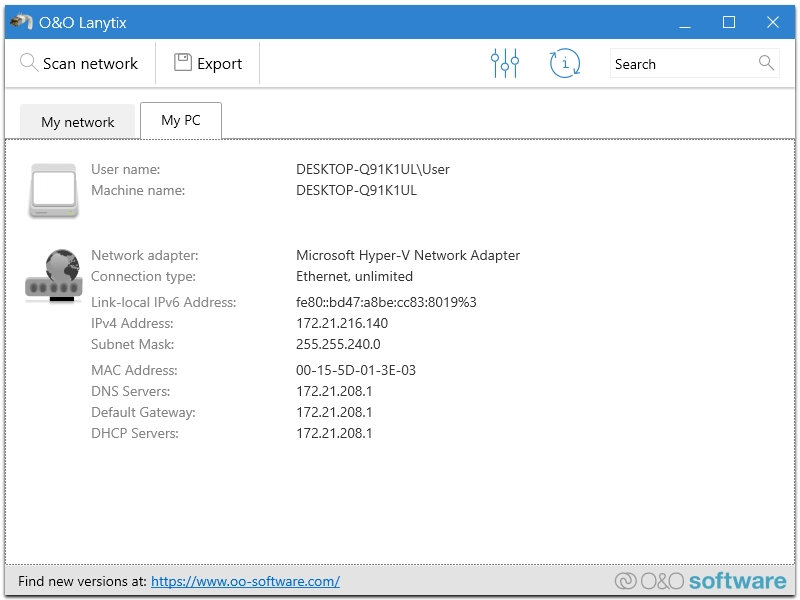This screenshot has width=800, height=600.
Task: Open the settings sliders icon
Action: pyautogui.click(x=505, y=63)
